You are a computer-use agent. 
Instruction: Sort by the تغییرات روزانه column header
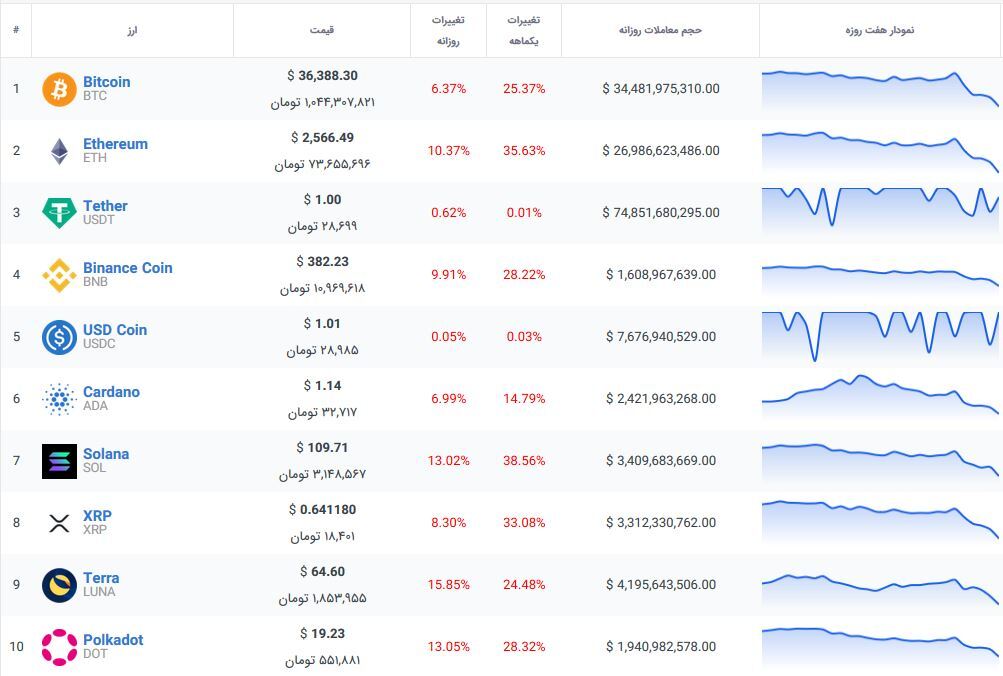pyautogui.click(x=448, y=30)
